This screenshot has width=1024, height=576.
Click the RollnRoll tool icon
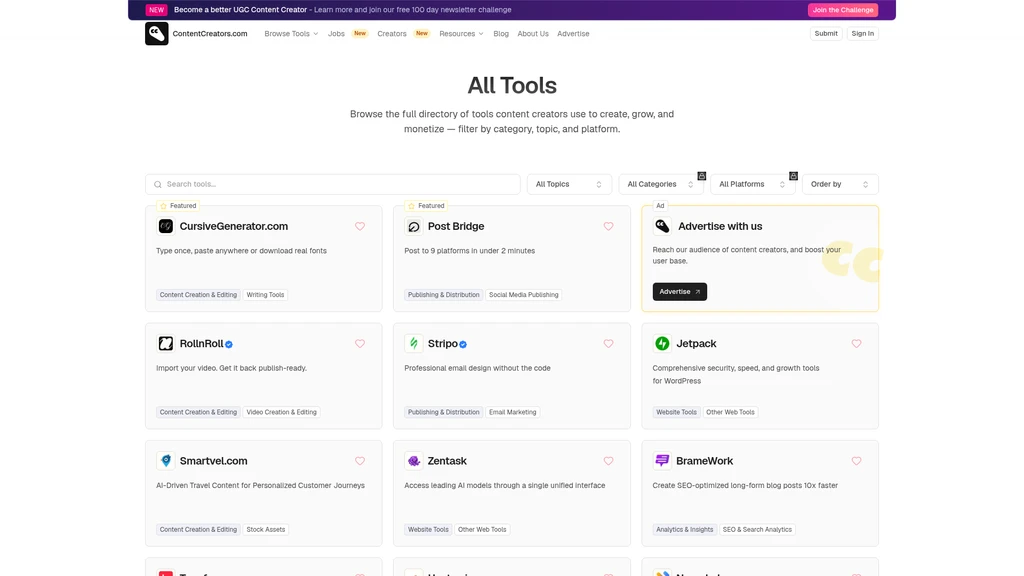[x=166, y=344]
